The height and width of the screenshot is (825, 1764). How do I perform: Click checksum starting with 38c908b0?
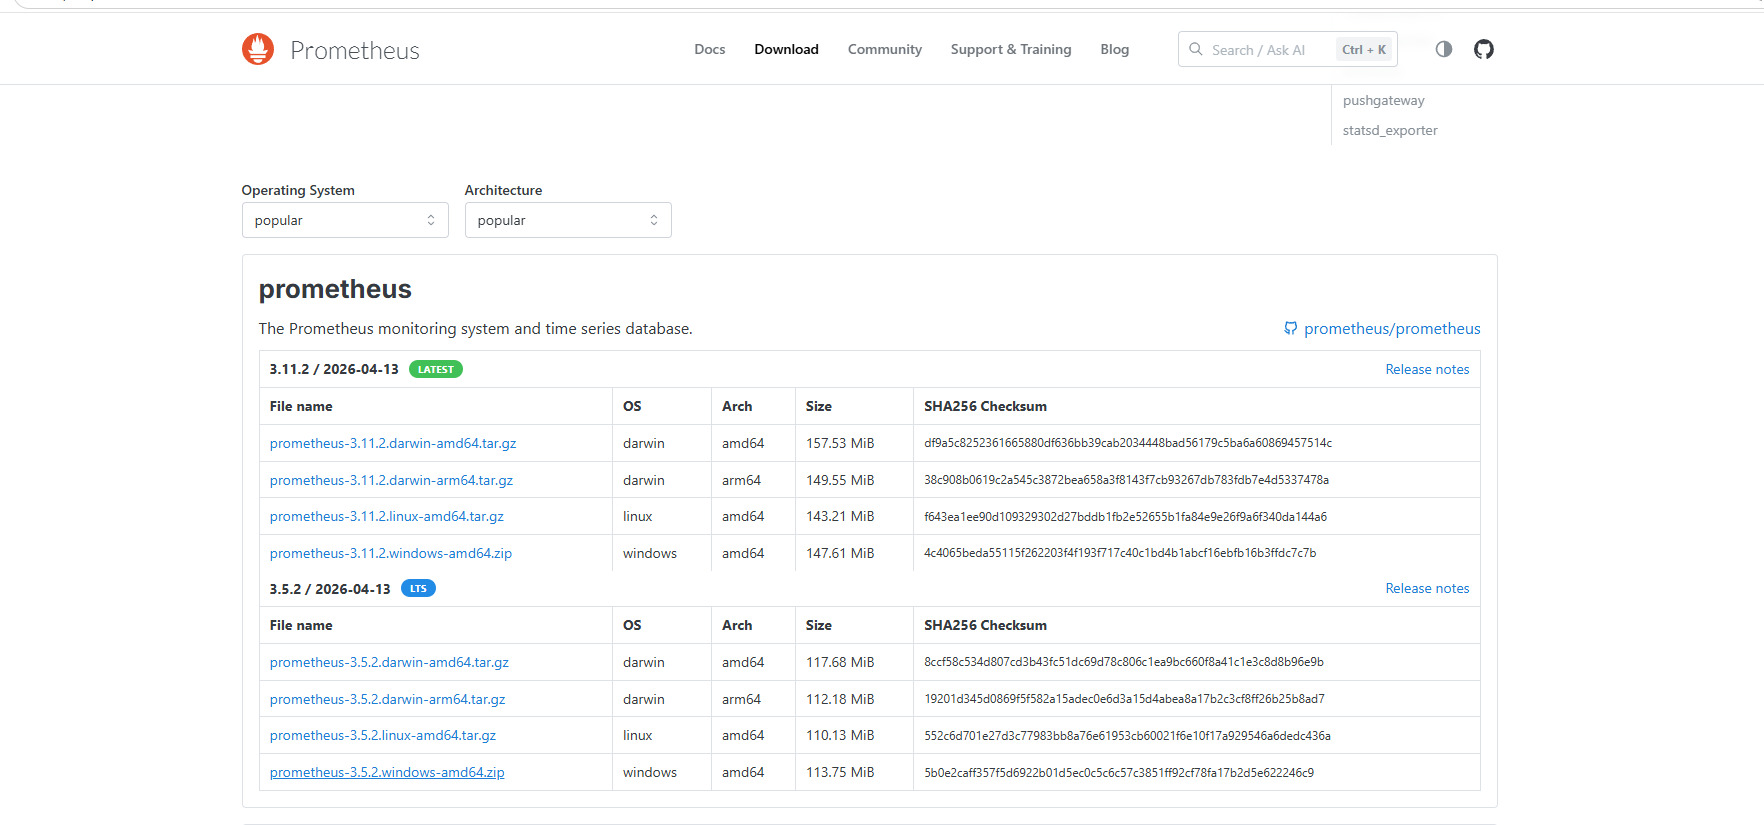[1126, 480]
